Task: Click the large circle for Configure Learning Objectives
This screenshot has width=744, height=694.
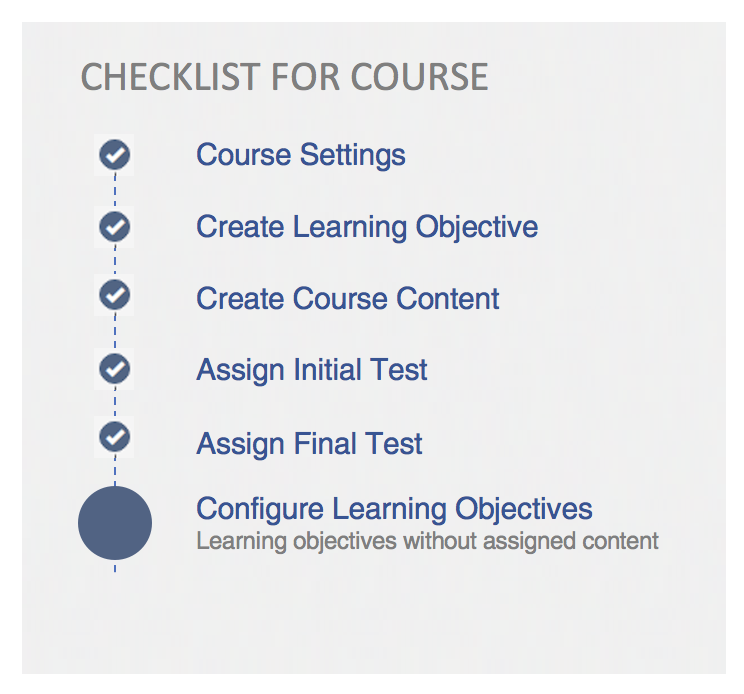Action: pos(115,523)
